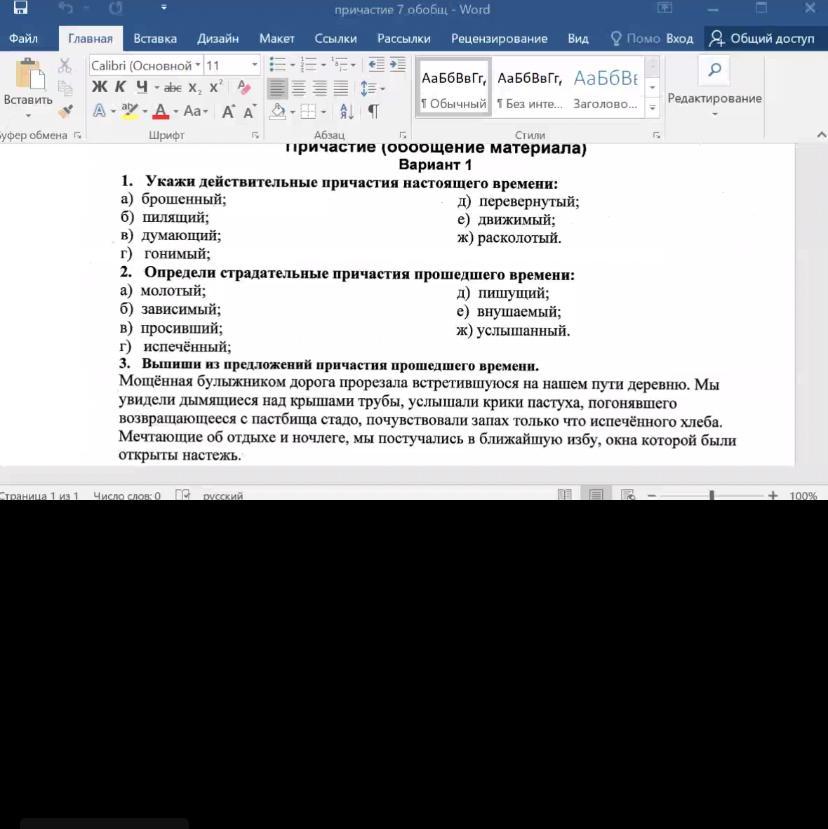828x829 pixels.
Task: Toggle superscript x² formatting
Action: [216, 87]
